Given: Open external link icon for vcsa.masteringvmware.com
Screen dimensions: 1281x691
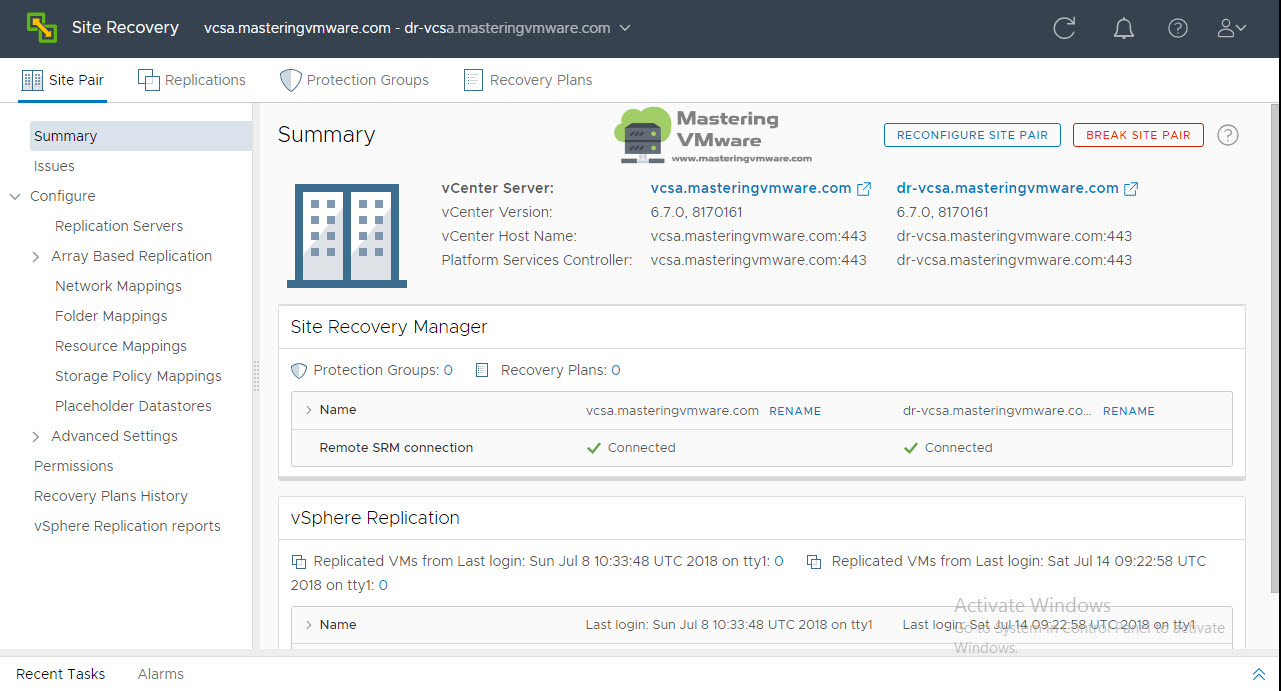Looking at the screenshot, I should [x=864, y=188].
